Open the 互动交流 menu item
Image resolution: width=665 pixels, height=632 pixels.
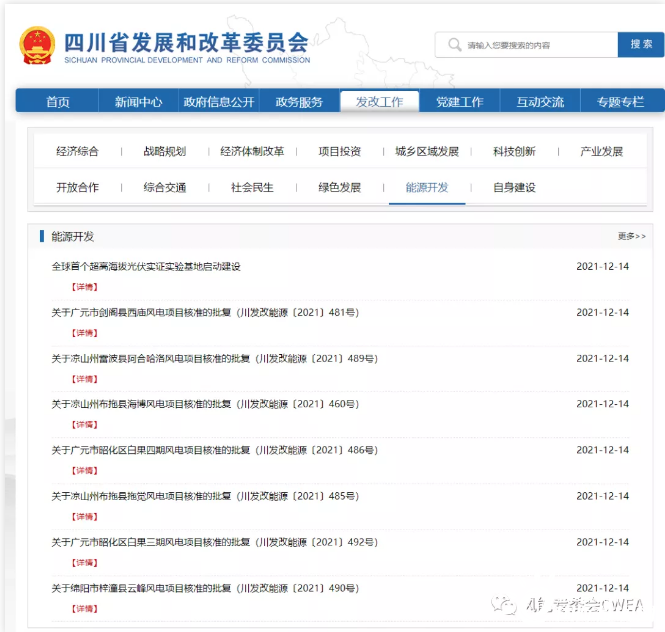coord(540,102)
